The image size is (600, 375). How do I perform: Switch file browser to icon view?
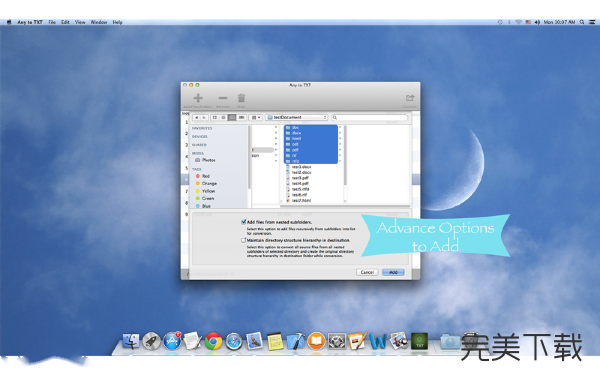215,117
